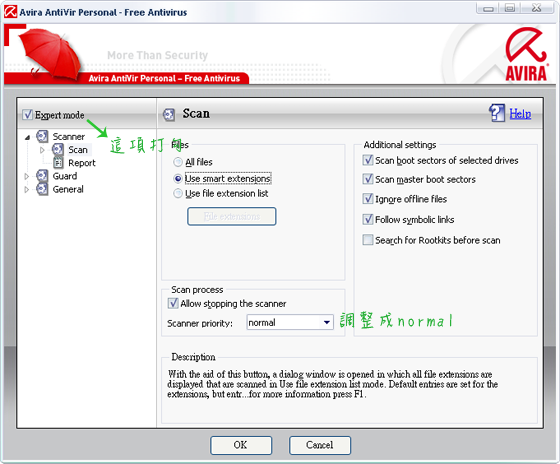Close the Avira configuration window
This screenshot has height=464, width=560.
click(537, 8)
